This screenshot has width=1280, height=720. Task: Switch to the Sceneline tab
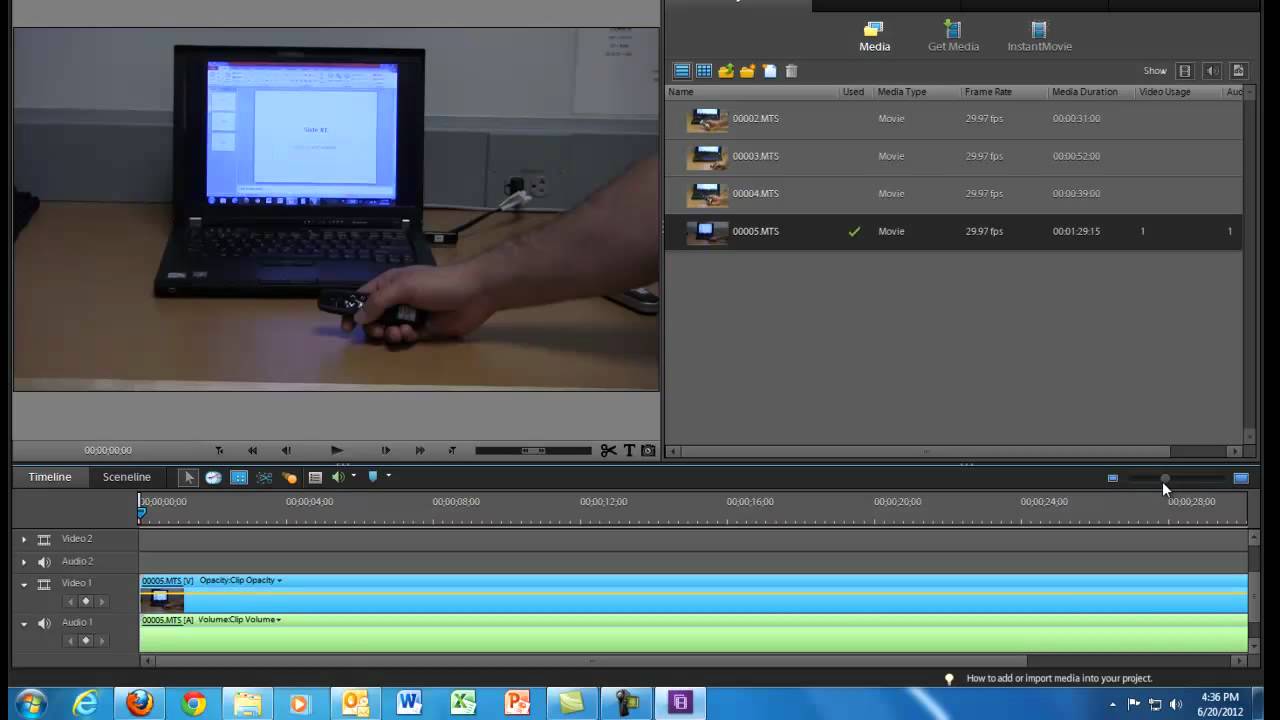[x=127, y=477]
